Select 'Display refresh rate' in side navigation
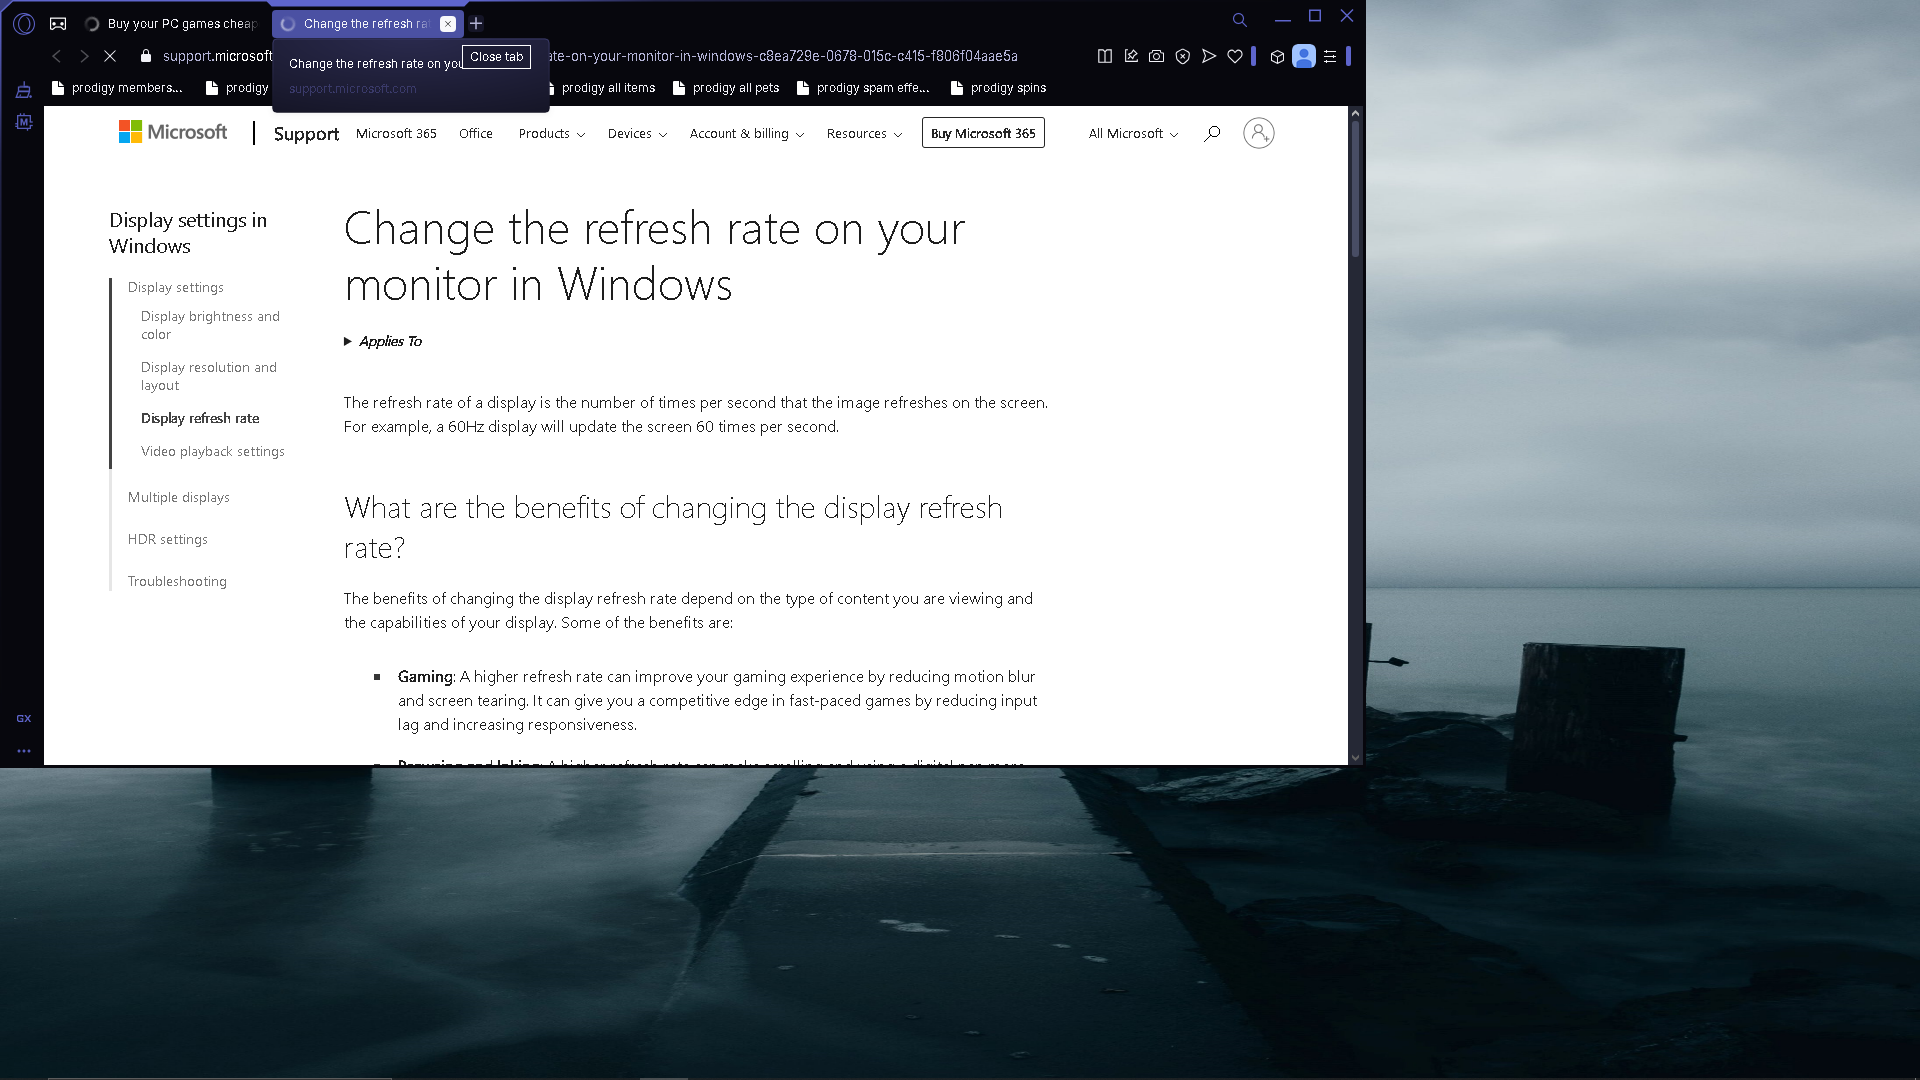This screenshot has height=1080, width=1920. click(200, 418)
